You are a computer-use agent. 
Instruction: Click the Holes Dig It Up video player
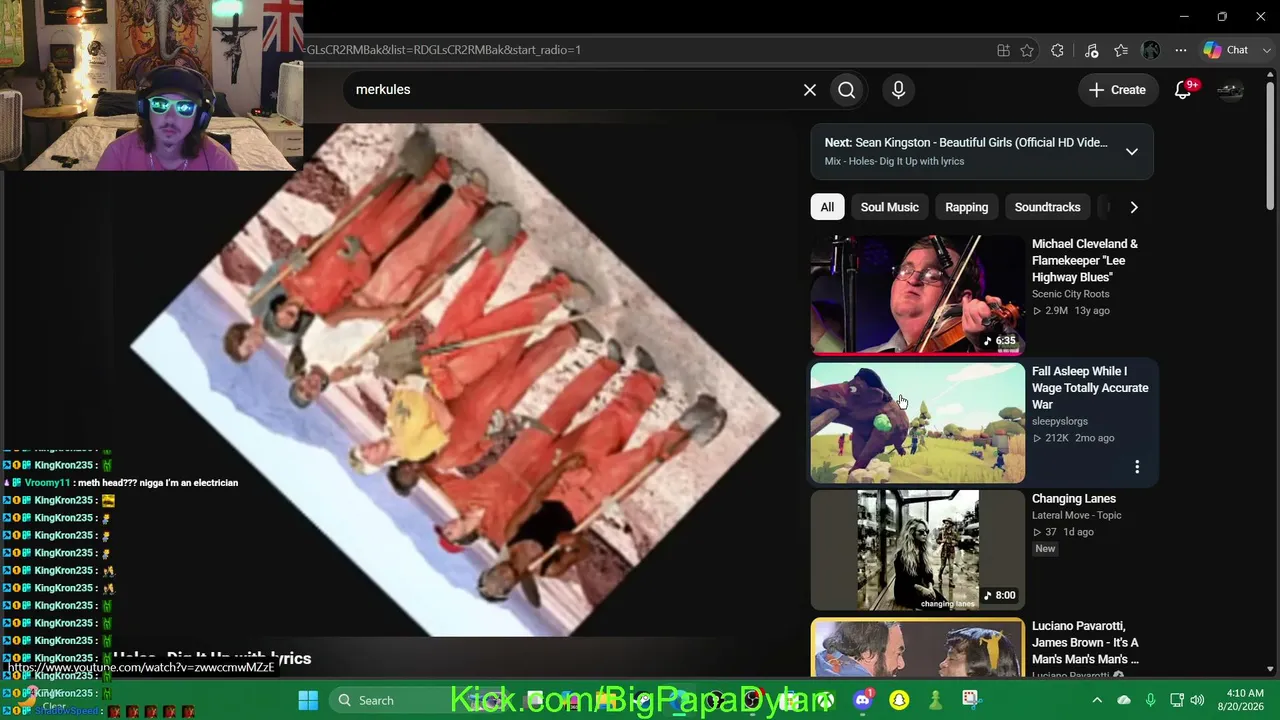(x=455, y=380)
